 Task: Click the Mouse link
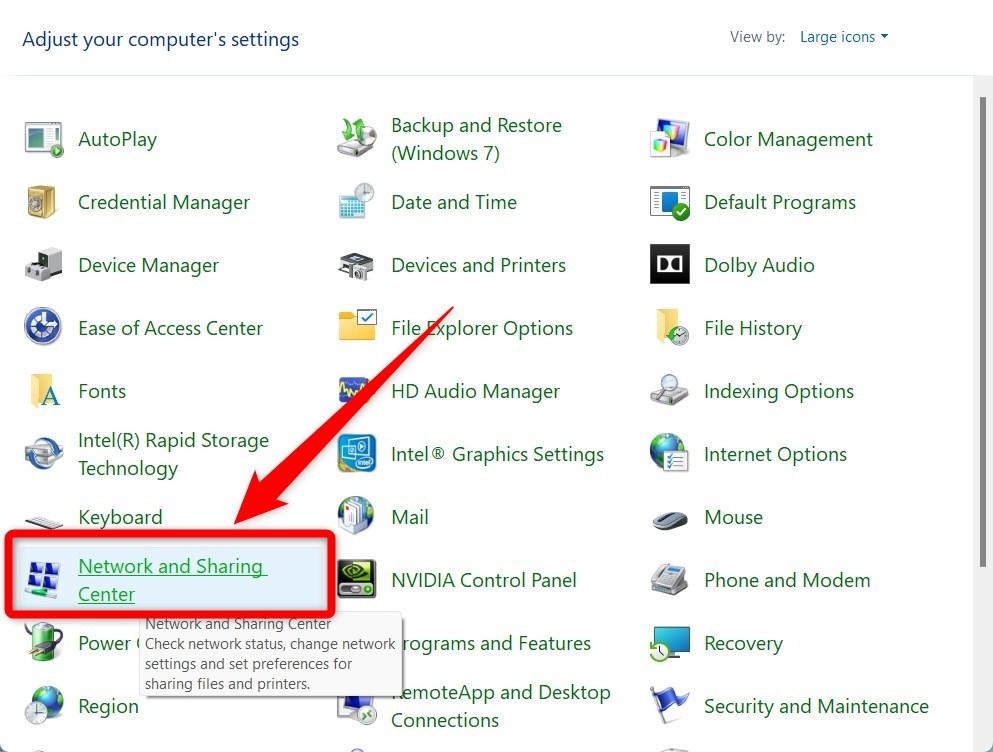(x=733, y=517)
